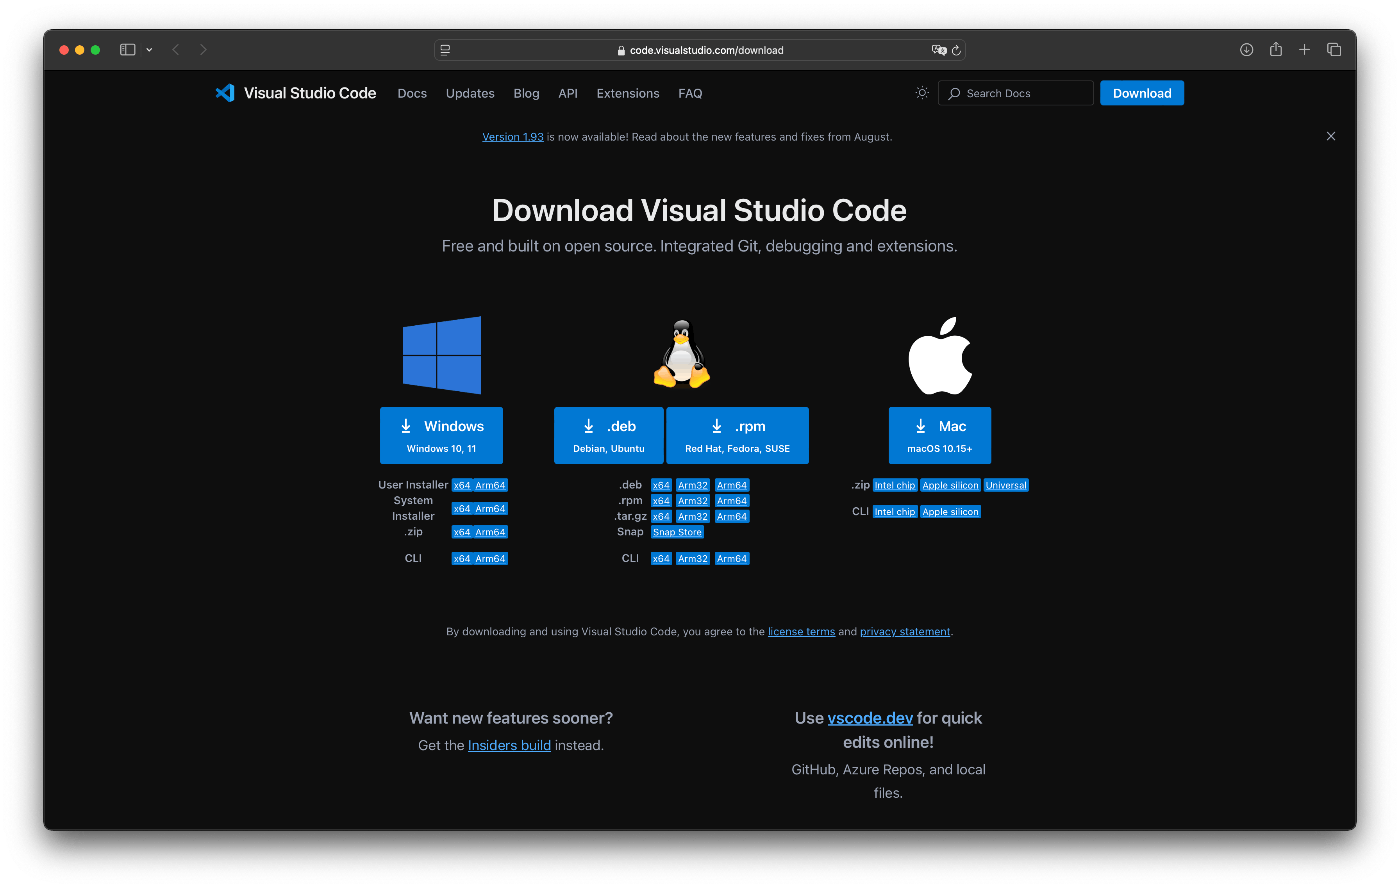This screenshot has height=888, width=1400.
Task: Download the Windows 10, 11 installer button
Action: coord(441,435)
